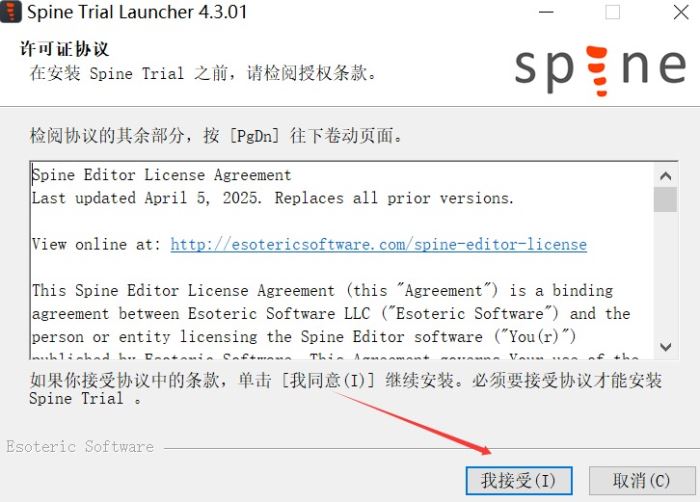
Task: Click the disabled maximize window button
Action: tap(612, 12)
